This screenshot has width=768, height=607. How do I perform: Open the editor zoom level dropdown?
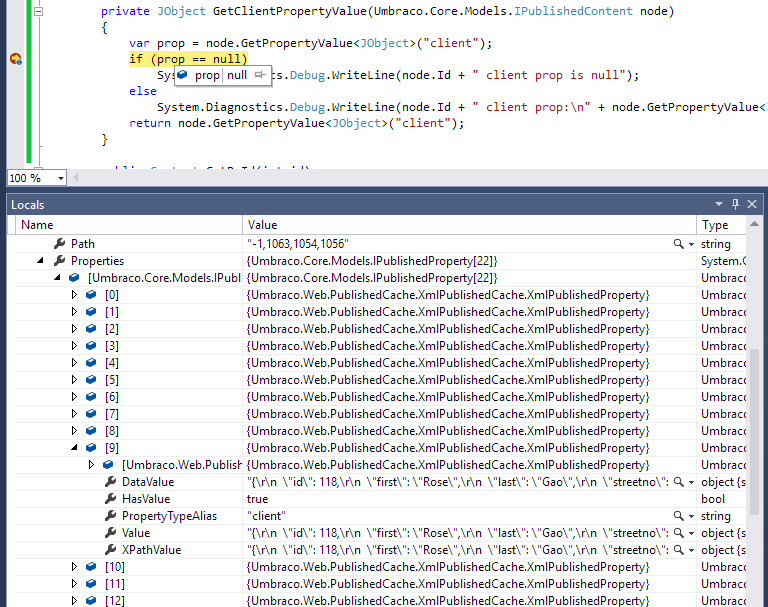tap(61, 178)
